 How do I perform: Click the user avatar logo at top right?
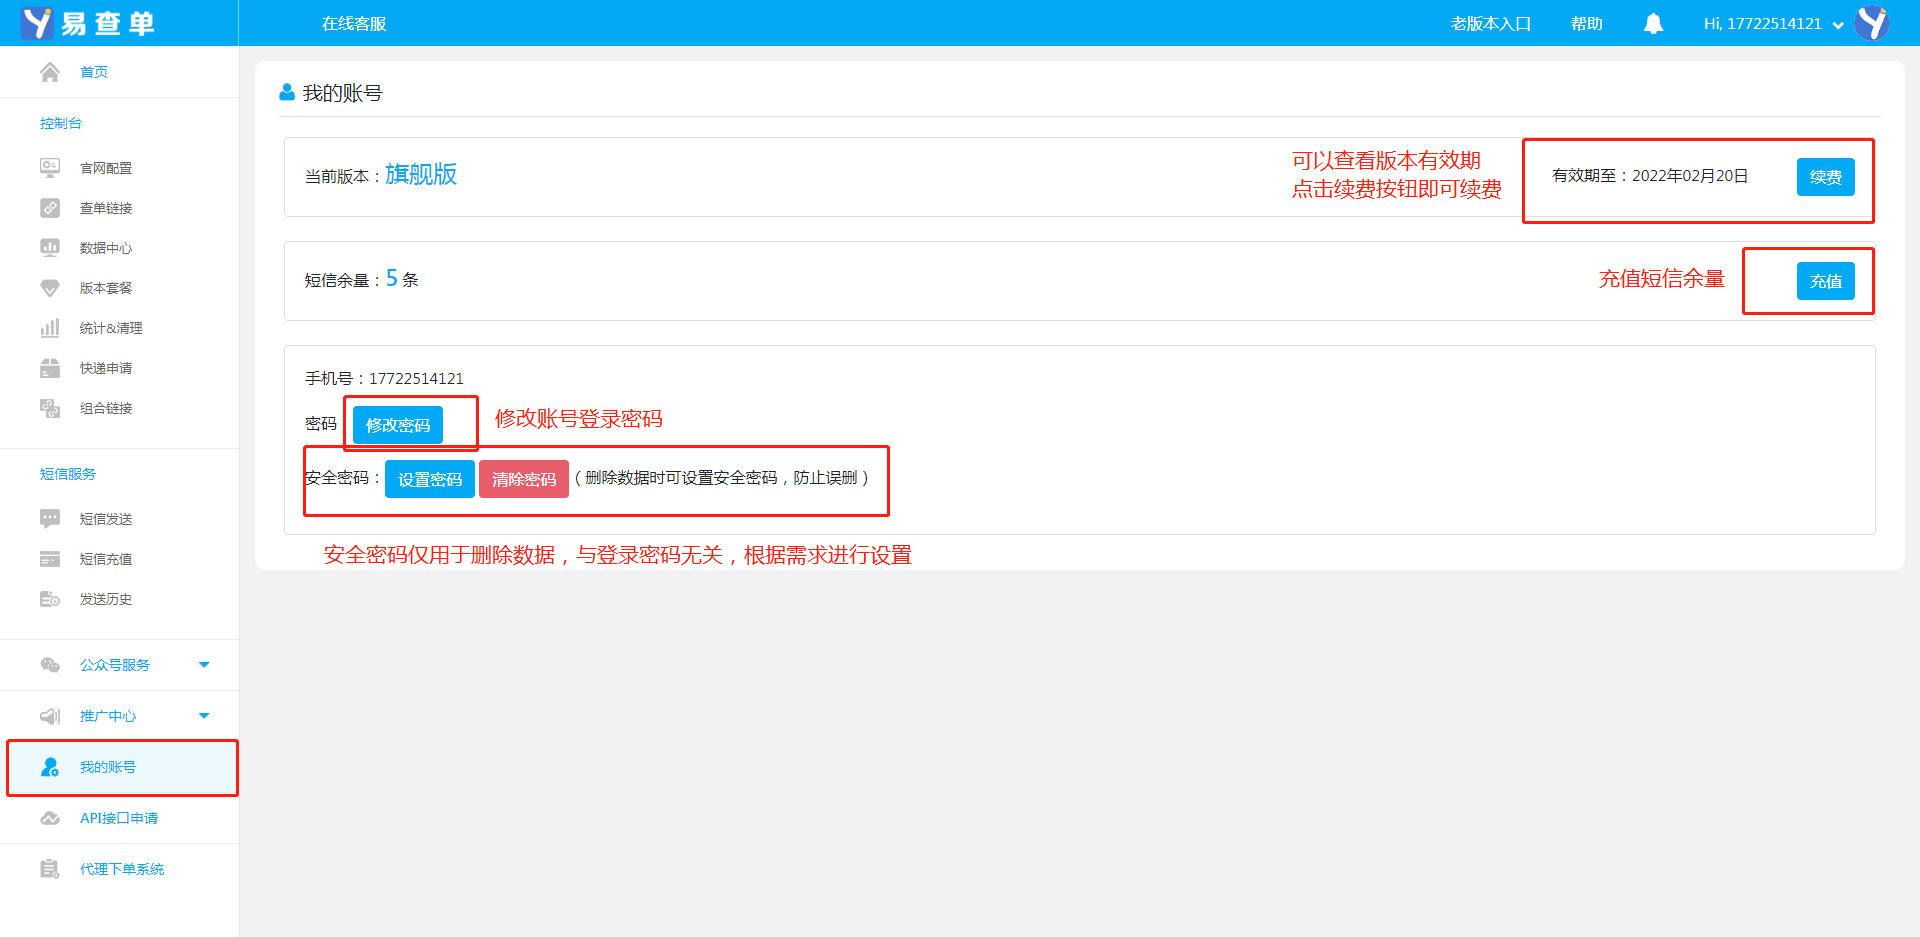click(x=1872, y=23)
